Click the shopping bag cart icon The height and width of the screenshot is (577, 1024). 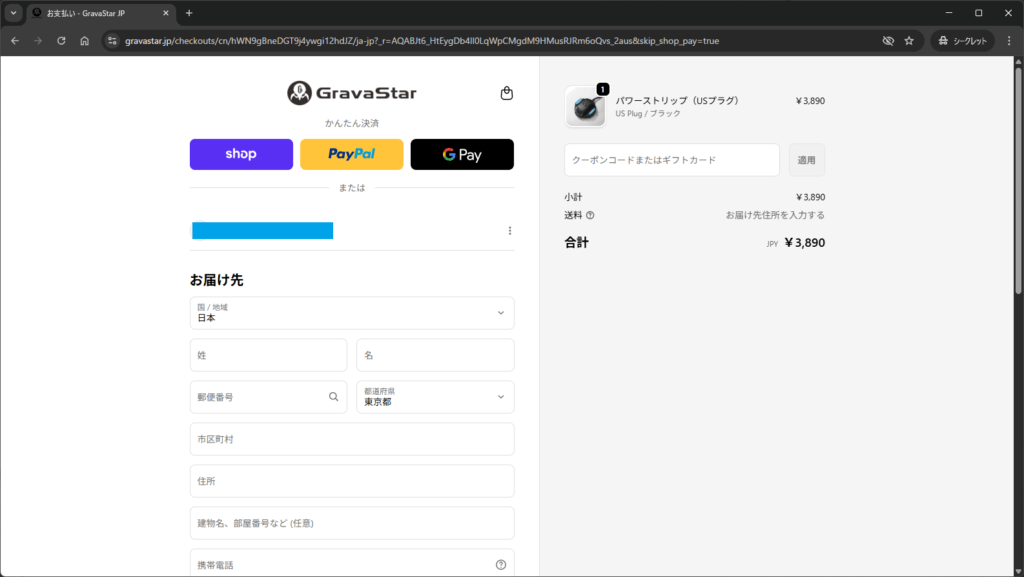coord(506,94)
